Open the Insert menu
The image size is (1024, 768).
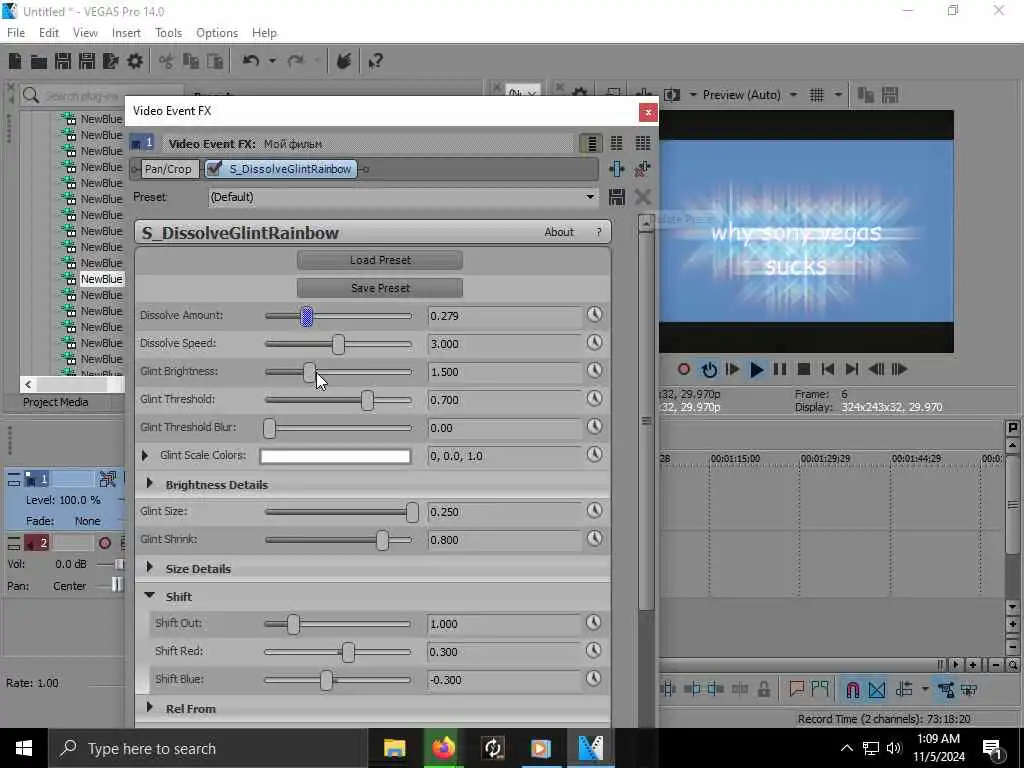126,33
